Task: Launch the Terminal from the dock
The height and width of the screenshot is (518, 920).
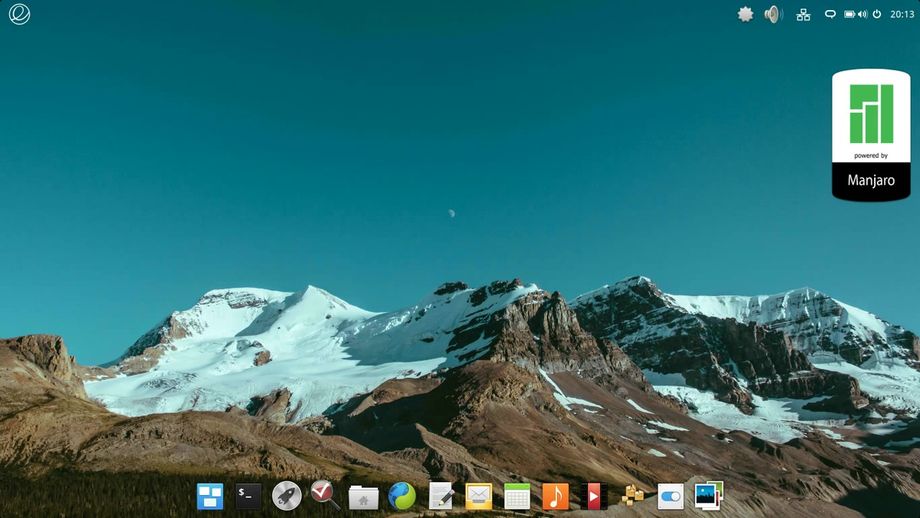Action: tap(248, 496)
